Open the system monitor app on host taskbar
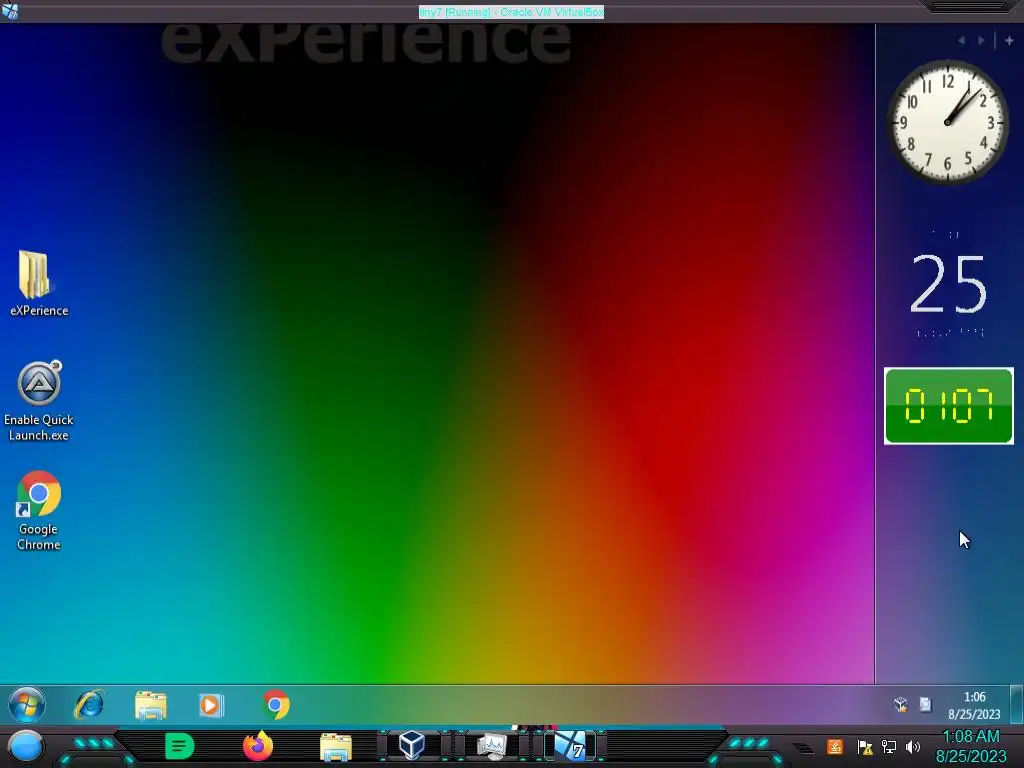 pos(492,746)
